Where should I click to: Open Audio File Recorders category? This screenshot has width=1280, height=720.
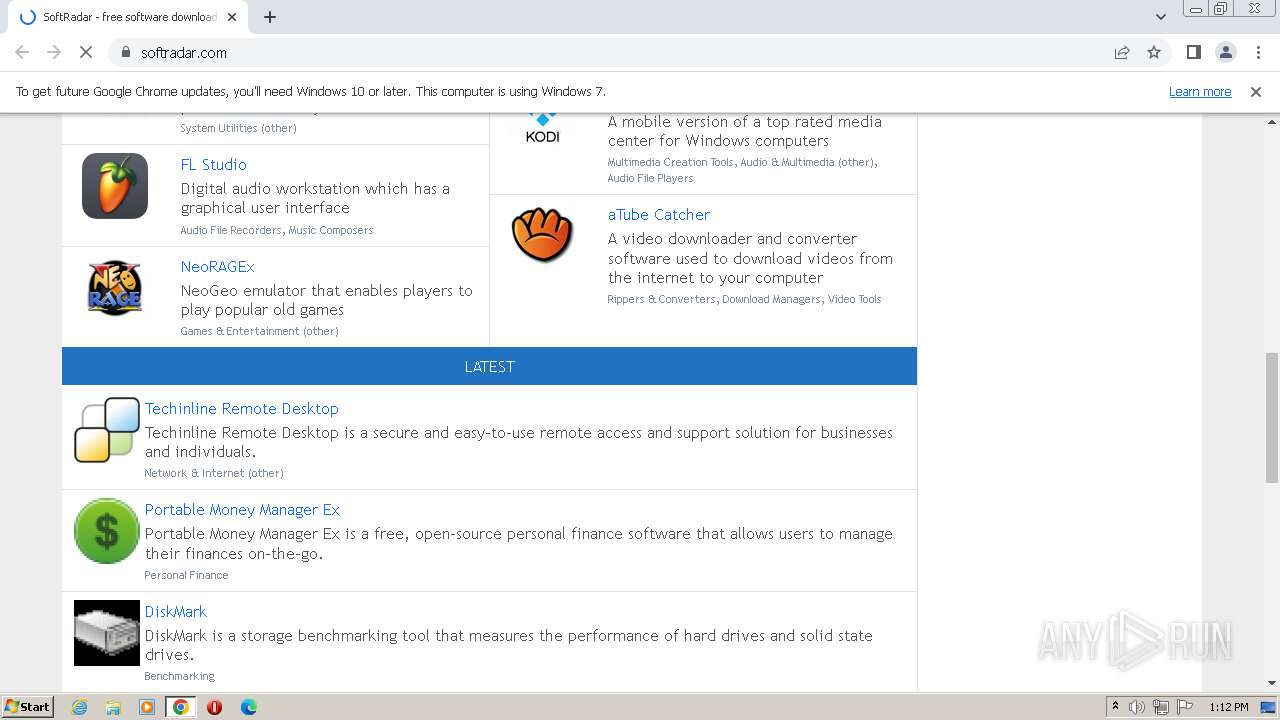231,230
